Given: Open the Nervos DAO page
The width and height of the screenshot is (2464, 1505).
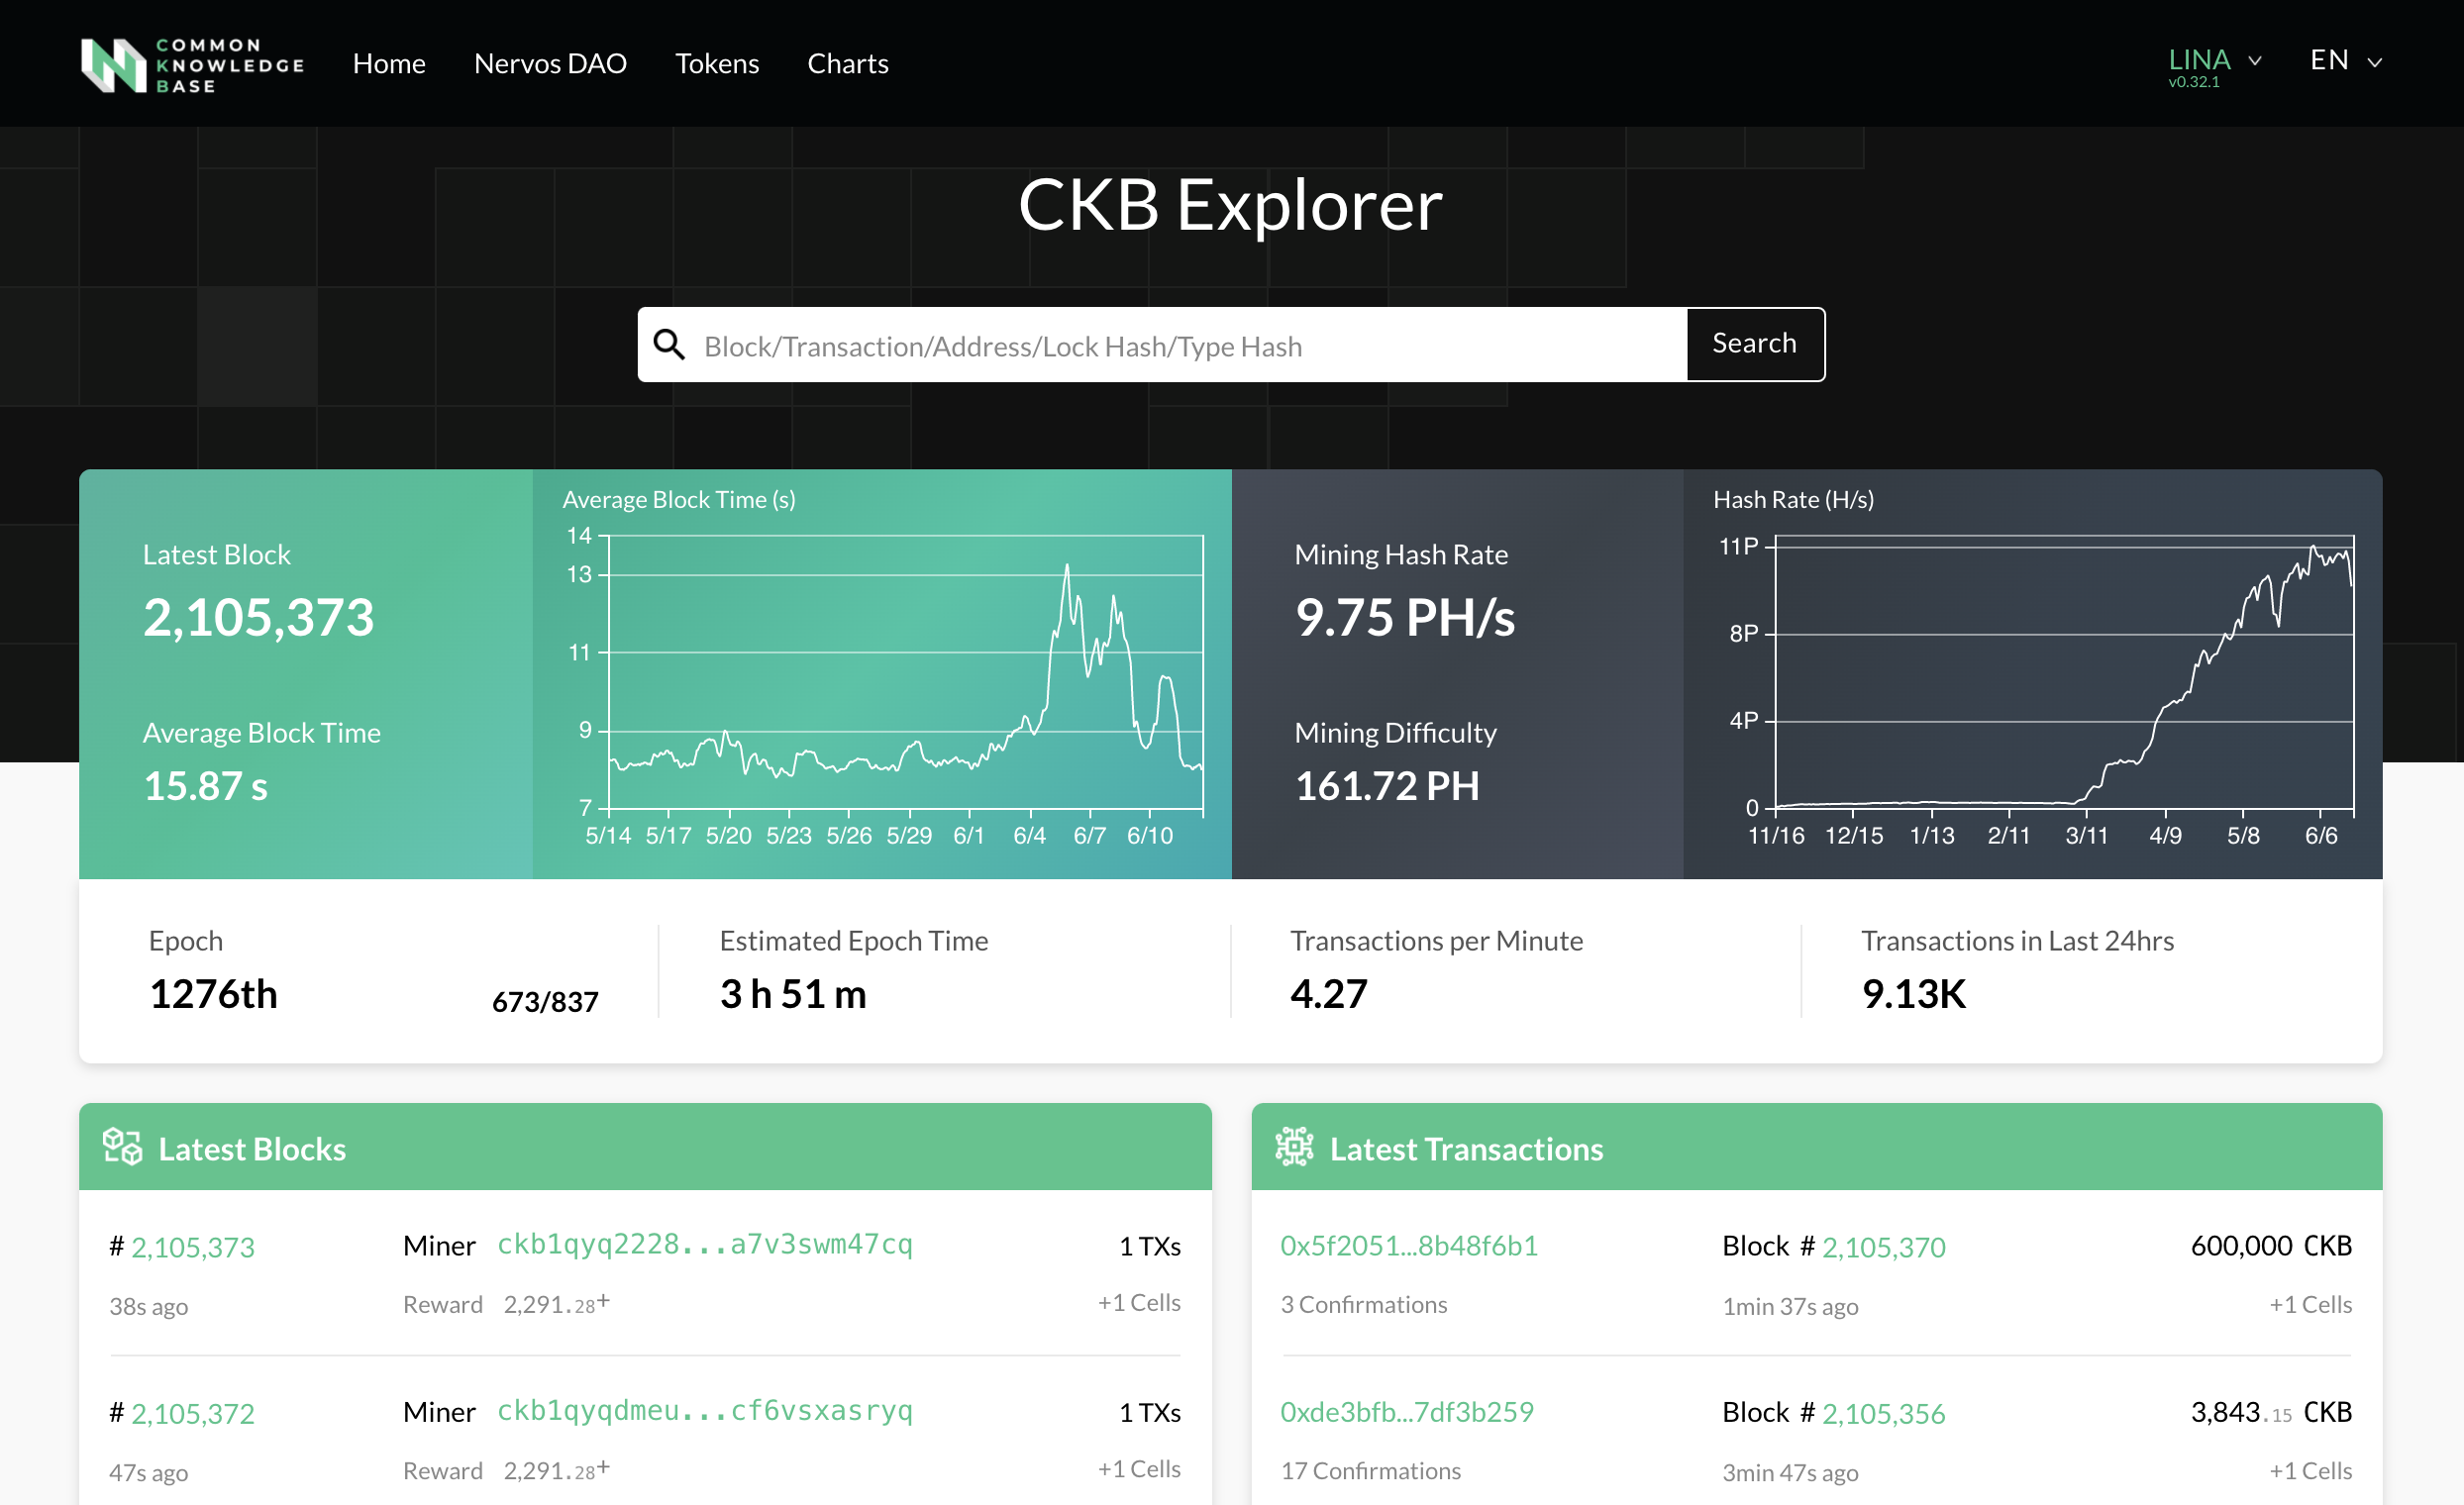Looking at the screenshot, I should (550, 63).
